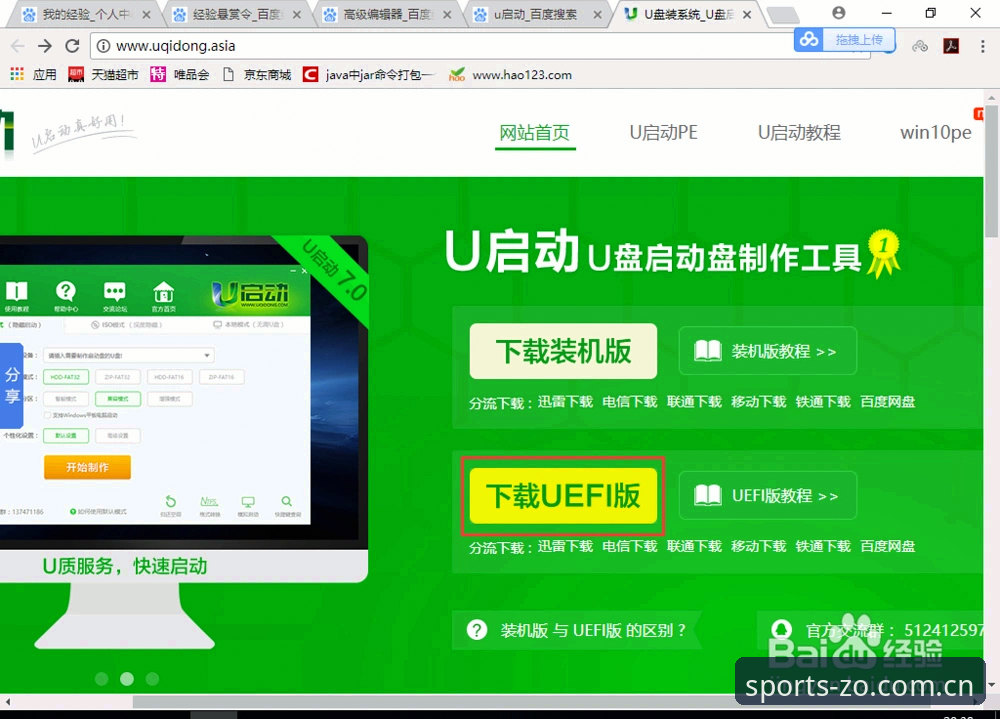Click the horizontal scrollbar left arrow
Viewport: 1000px width, 719px height.
click(7, 702)
